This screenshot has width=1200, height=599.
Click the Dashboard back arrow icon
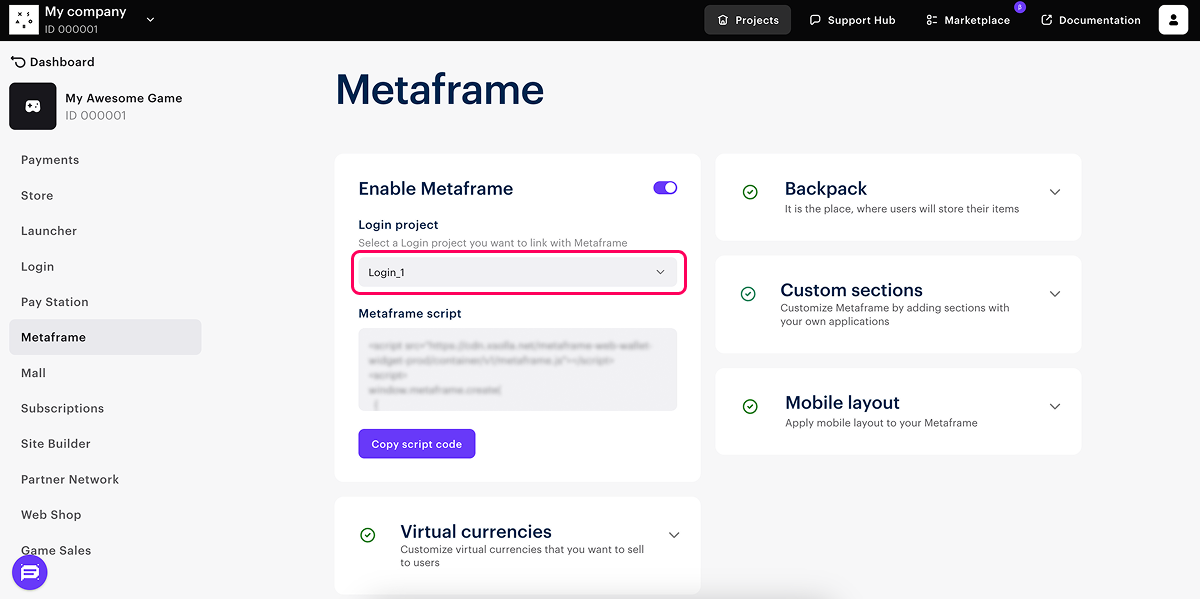[x=18, y=62]
